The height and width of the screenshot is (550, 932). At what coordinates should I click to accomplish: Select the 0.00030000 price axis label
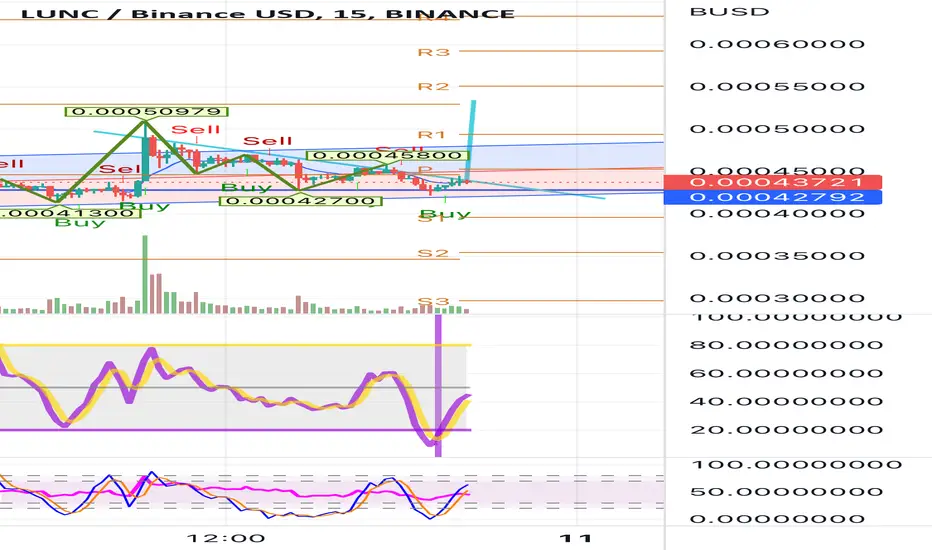[777, 298]
